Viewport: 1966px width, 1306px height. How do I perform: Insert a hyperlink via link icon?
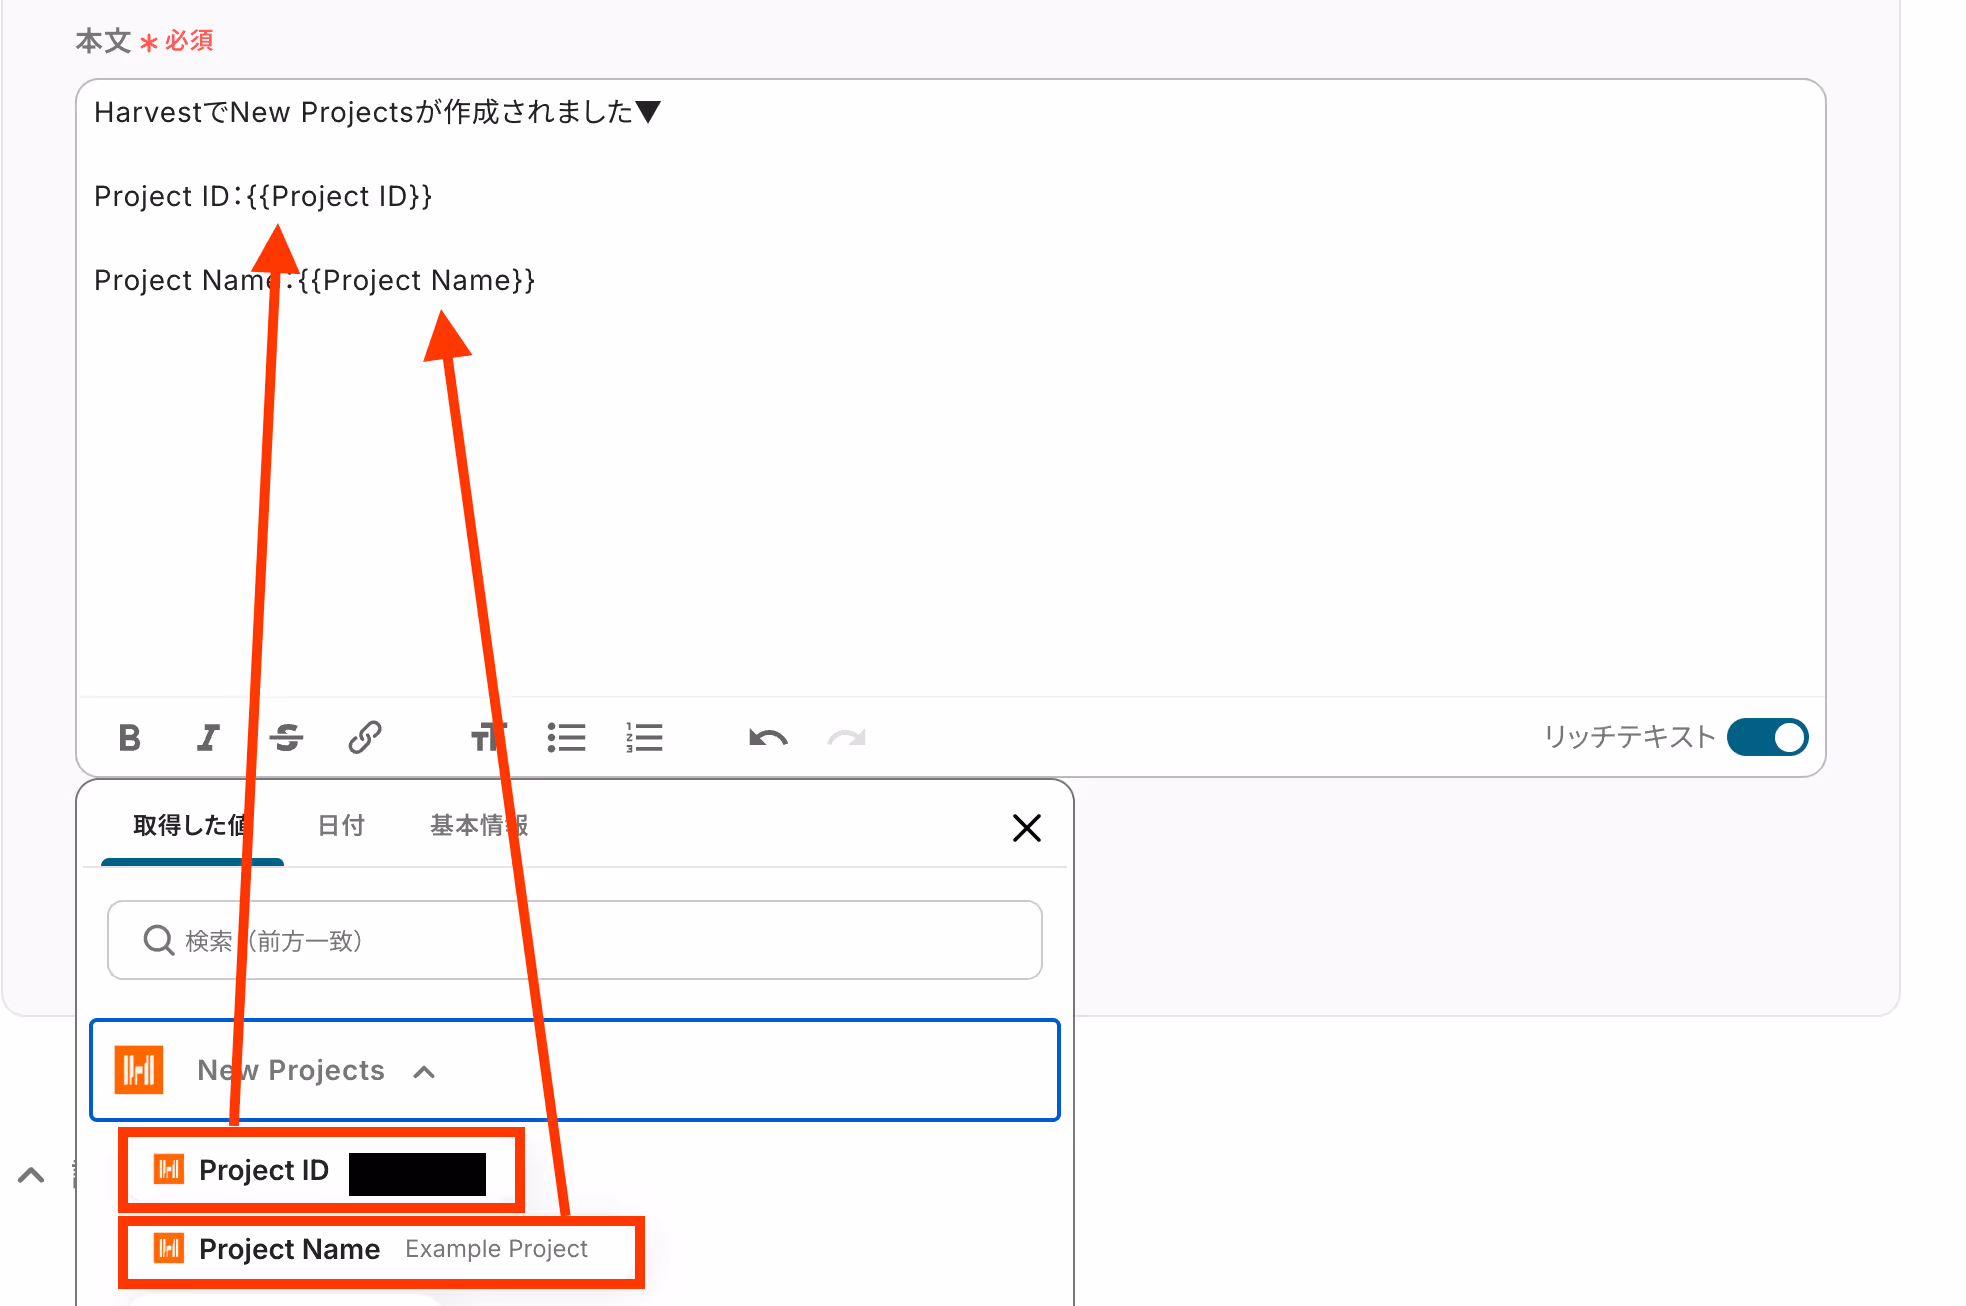[365, 738]
